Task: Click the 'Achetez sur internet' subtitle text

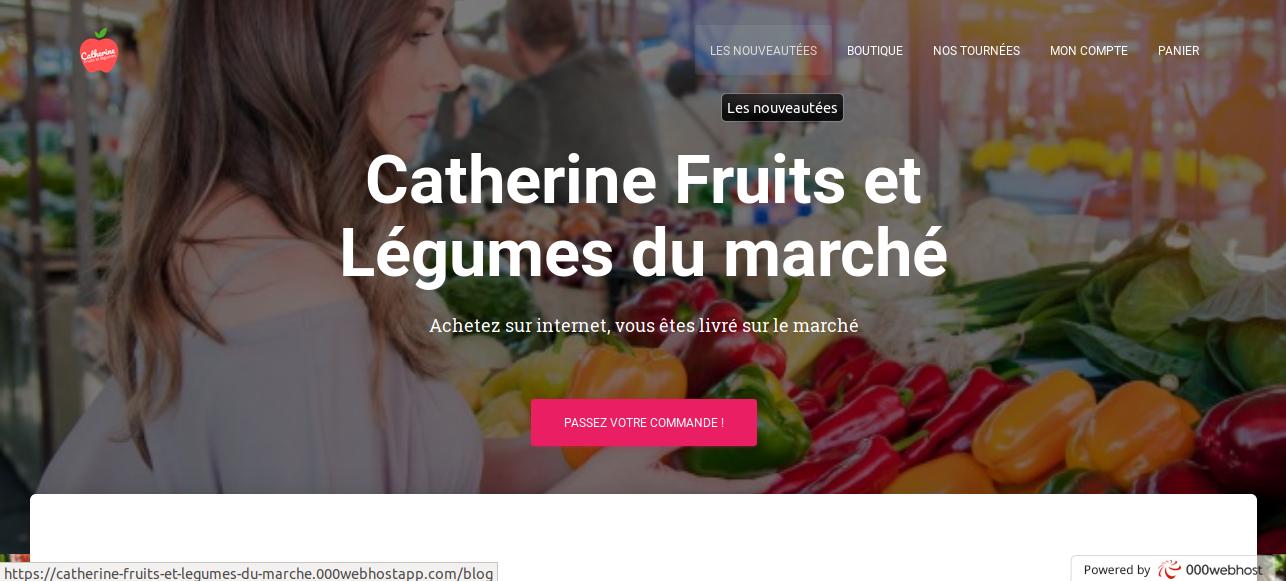Action: (644, 326)
